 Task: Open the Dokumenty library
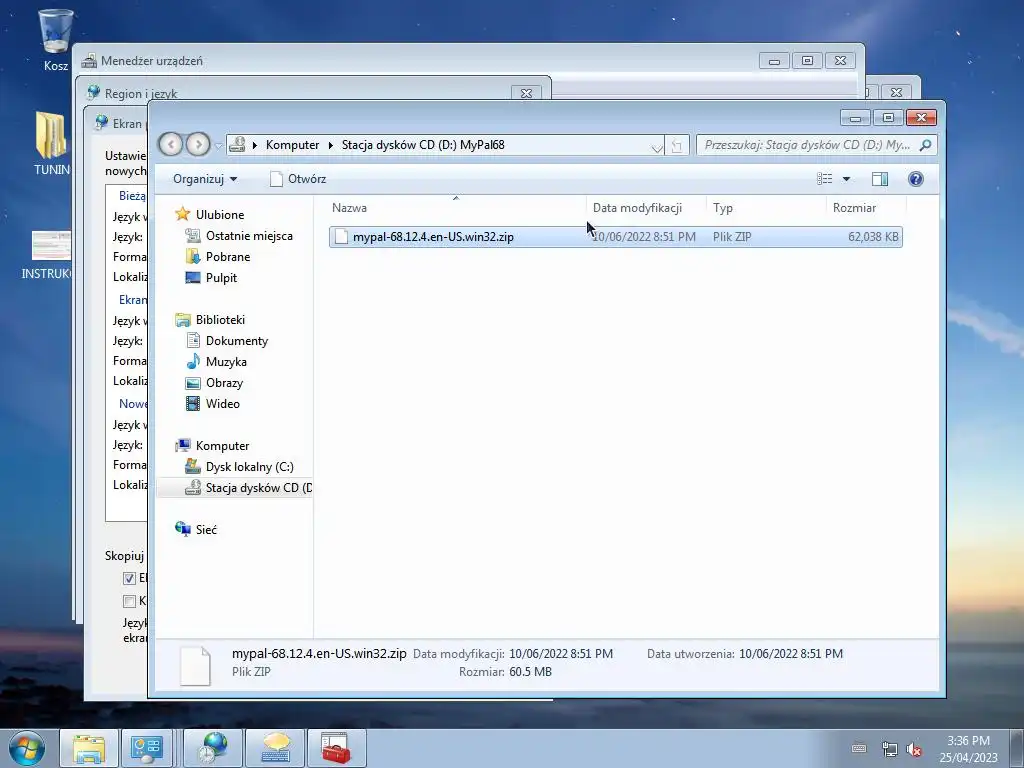[236, 341]
